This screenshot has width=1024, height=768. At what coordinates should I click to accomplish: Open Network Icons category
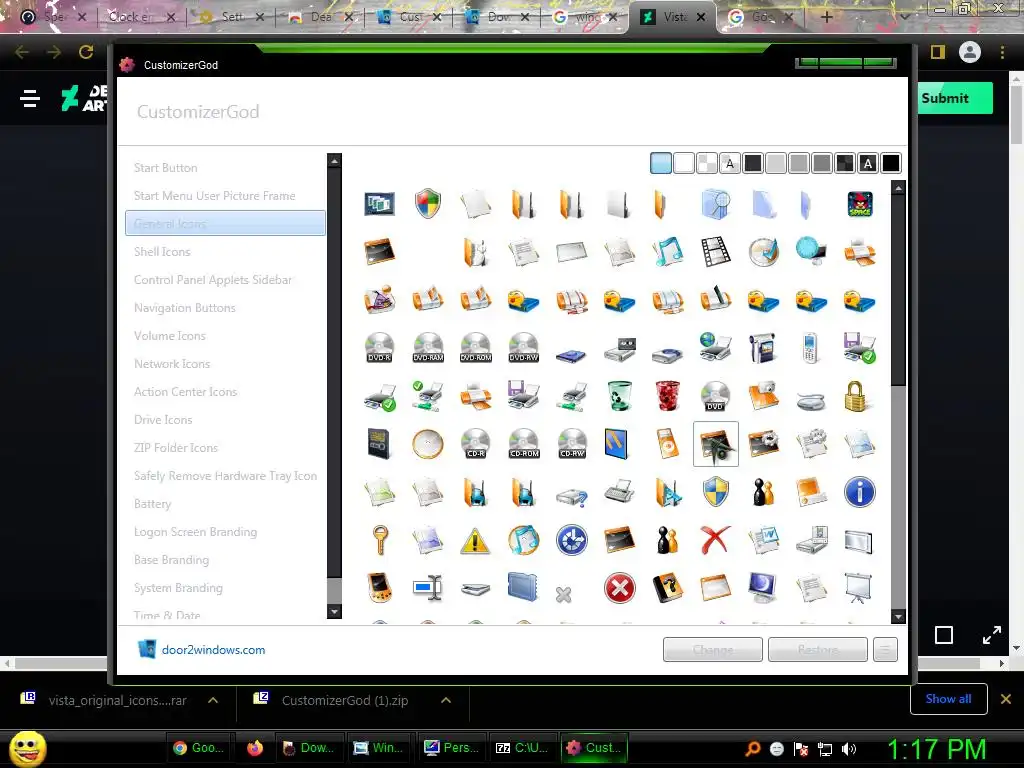(x=172, y=364)
